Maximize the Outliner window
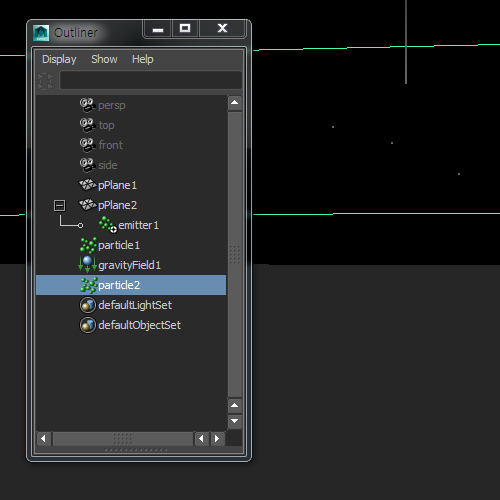500x500 pixels. (185, 29)
